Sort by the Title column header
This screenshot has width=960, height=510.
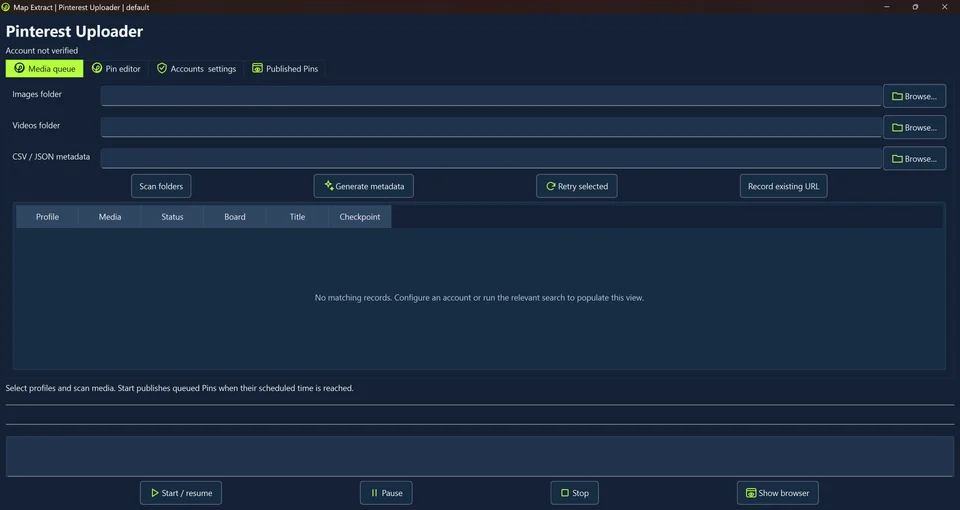tap(297, 217)
